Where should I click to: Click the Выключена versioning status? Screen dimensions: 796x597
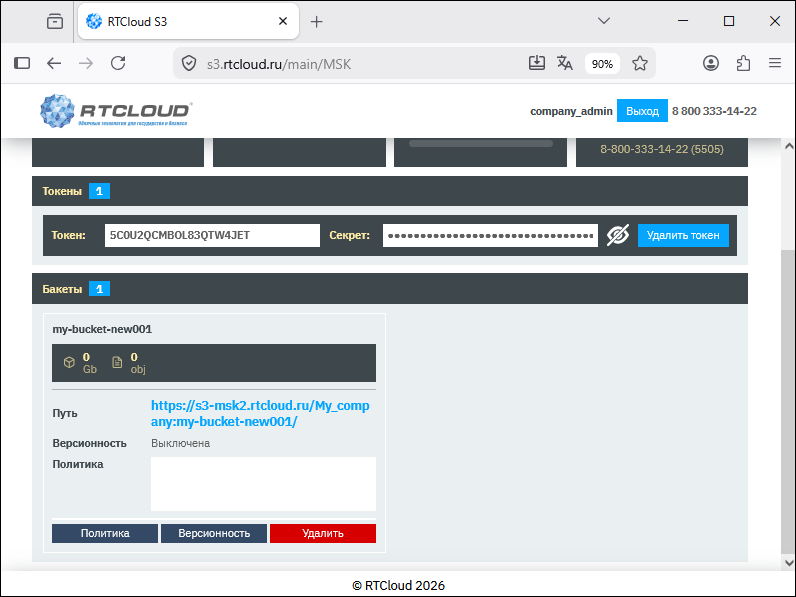[180, 443]
